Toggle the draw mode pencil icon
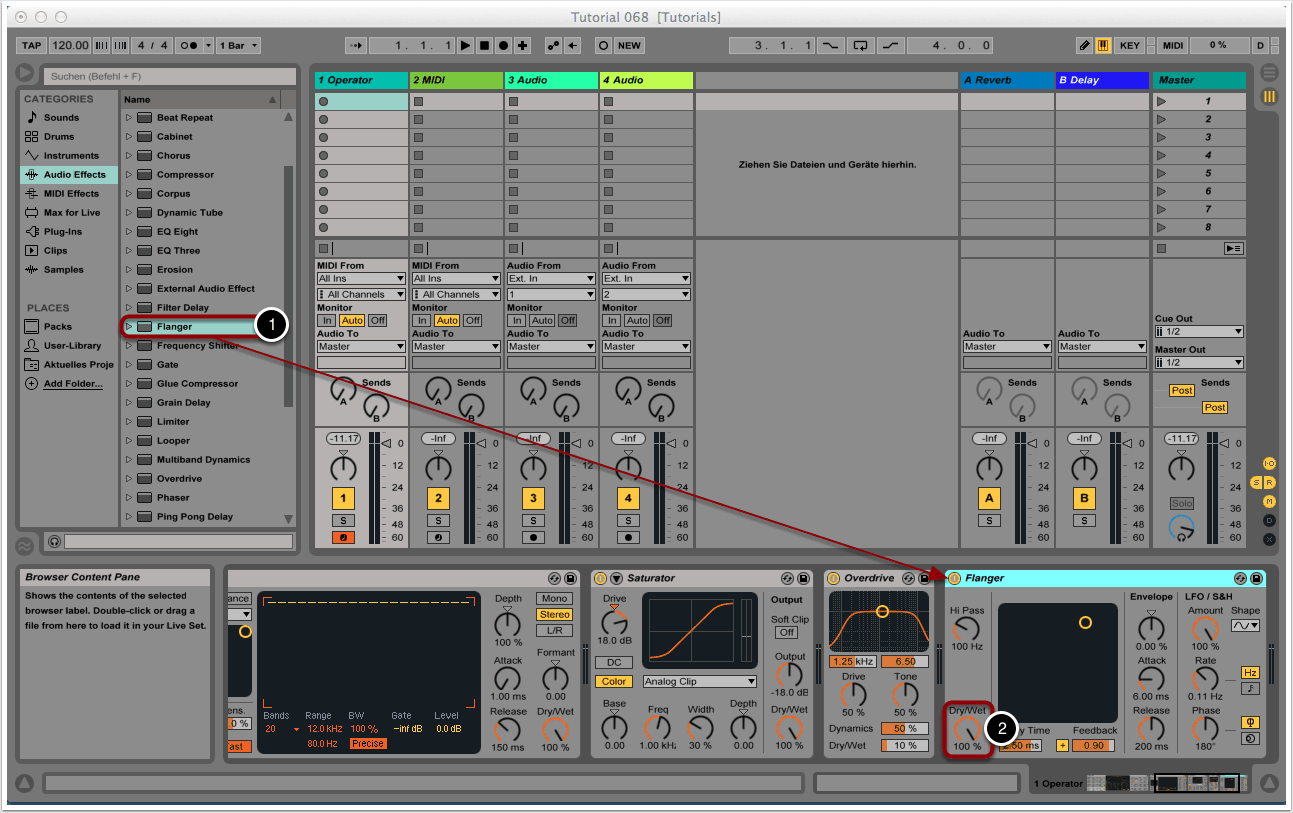This screenshot has width=1293, height=813. click(1085, 46)
